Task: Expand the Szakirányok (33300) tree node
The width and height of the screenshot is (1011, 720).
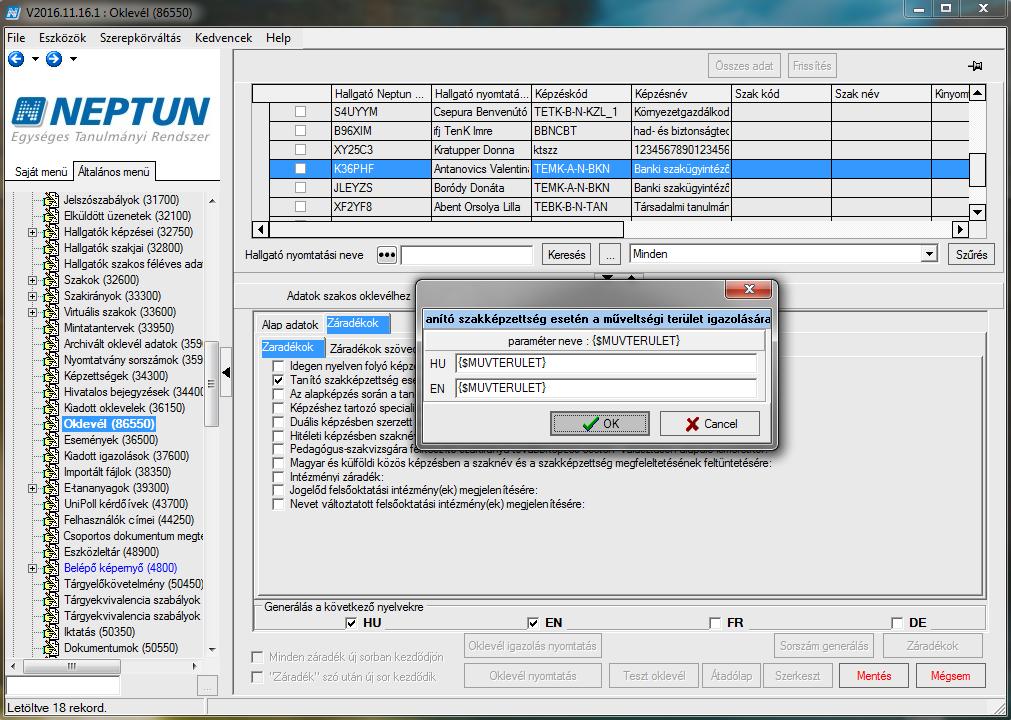Action: (x=32, y=297)
